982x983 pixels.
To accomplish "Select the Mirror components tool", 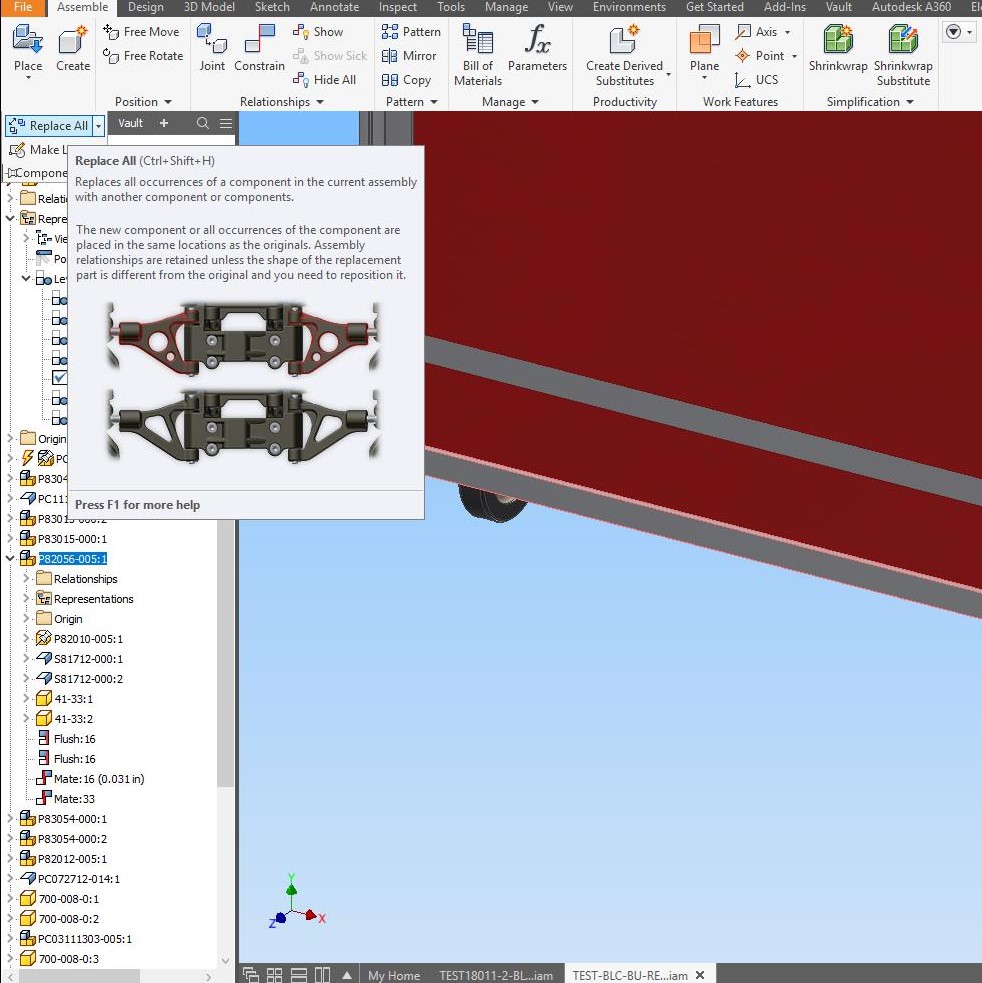I will coord(410,56).
